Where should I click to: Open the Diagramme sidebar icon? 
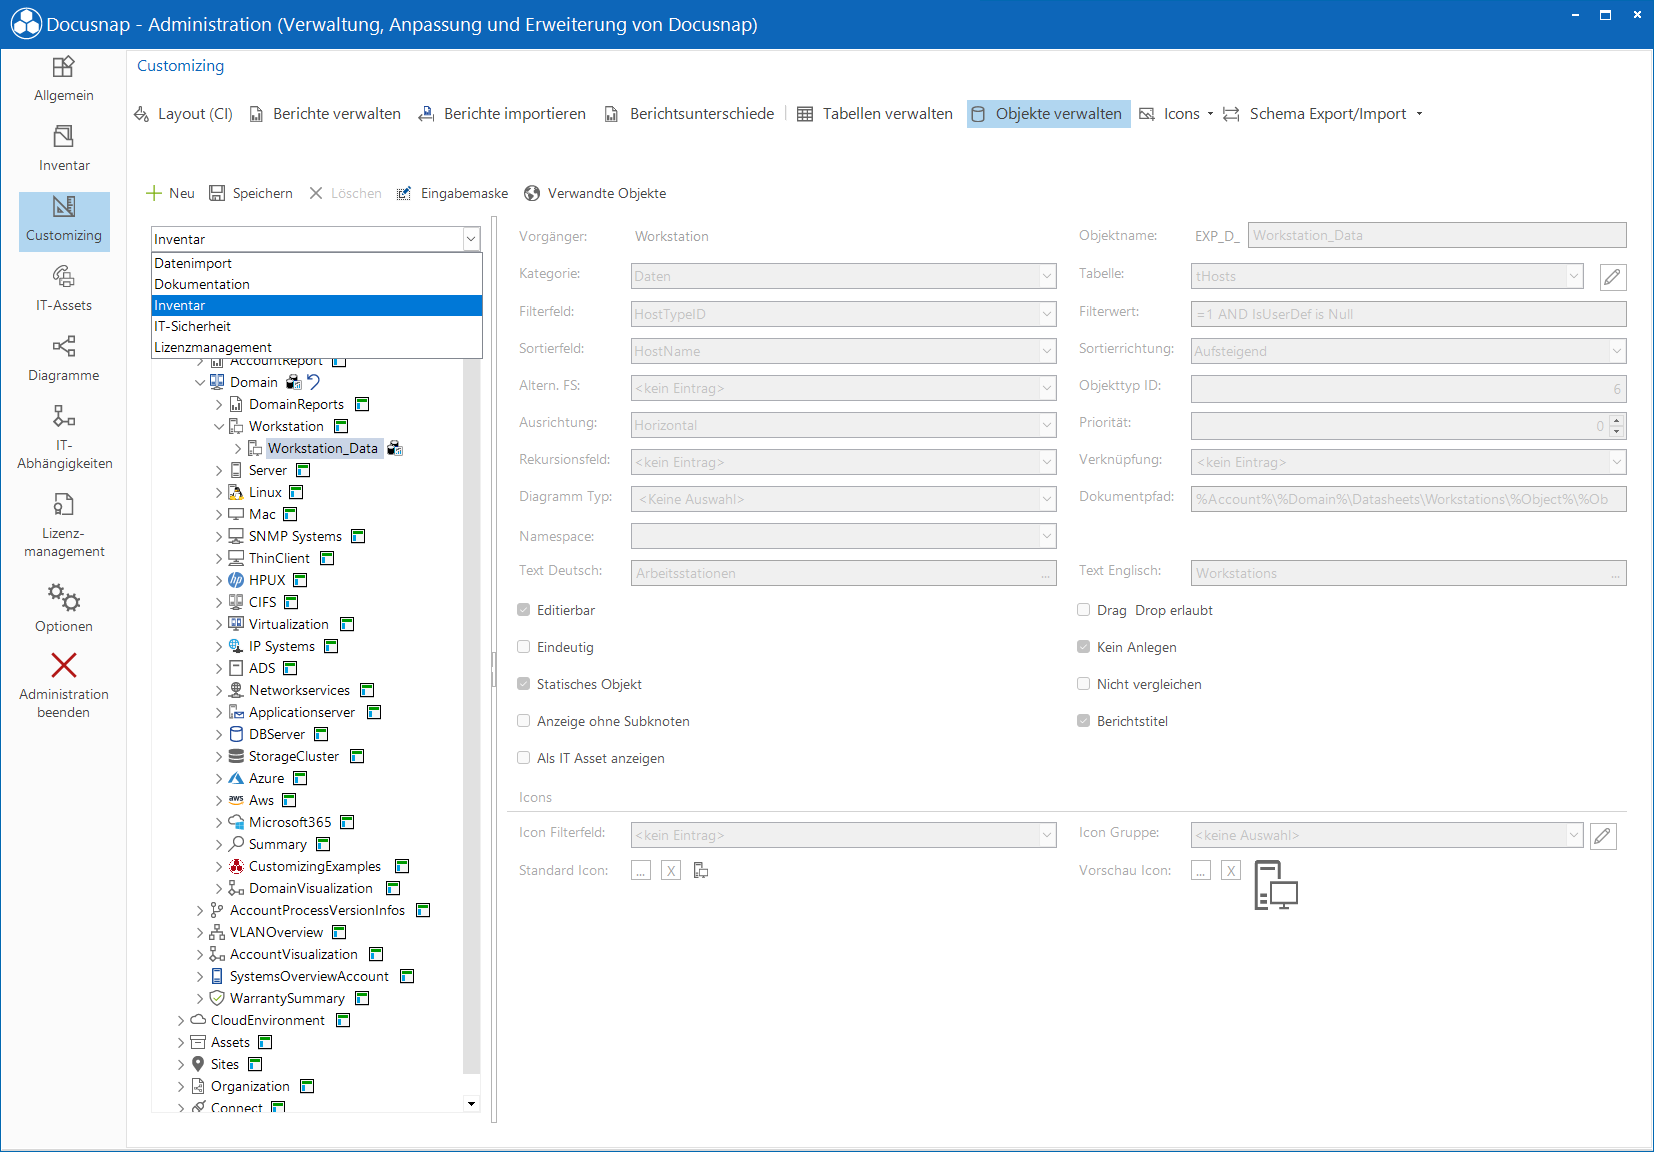point(64,358)
